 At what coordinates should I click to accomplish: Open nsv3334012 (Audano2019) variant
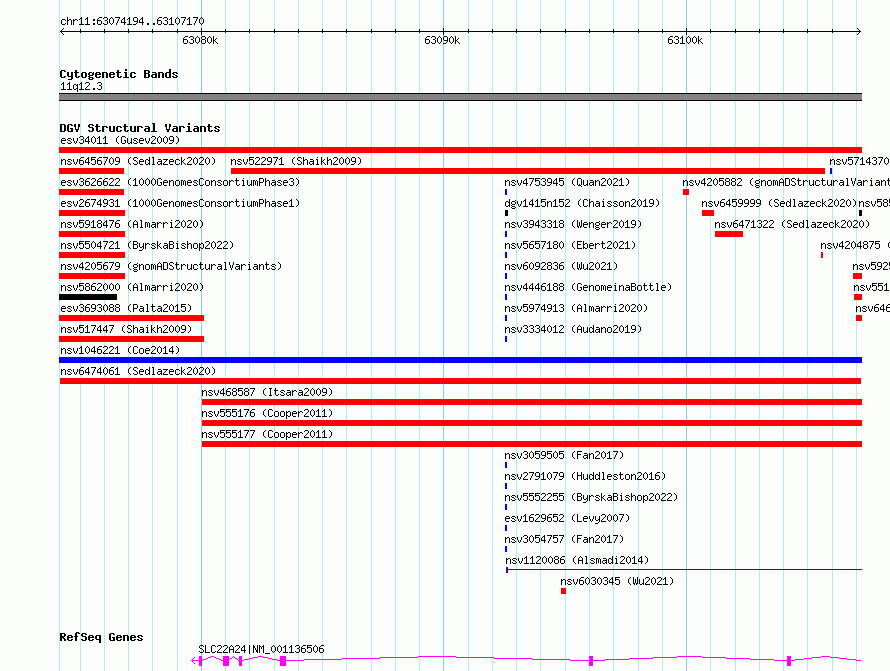pyautogui.click(x=573, y=329)
